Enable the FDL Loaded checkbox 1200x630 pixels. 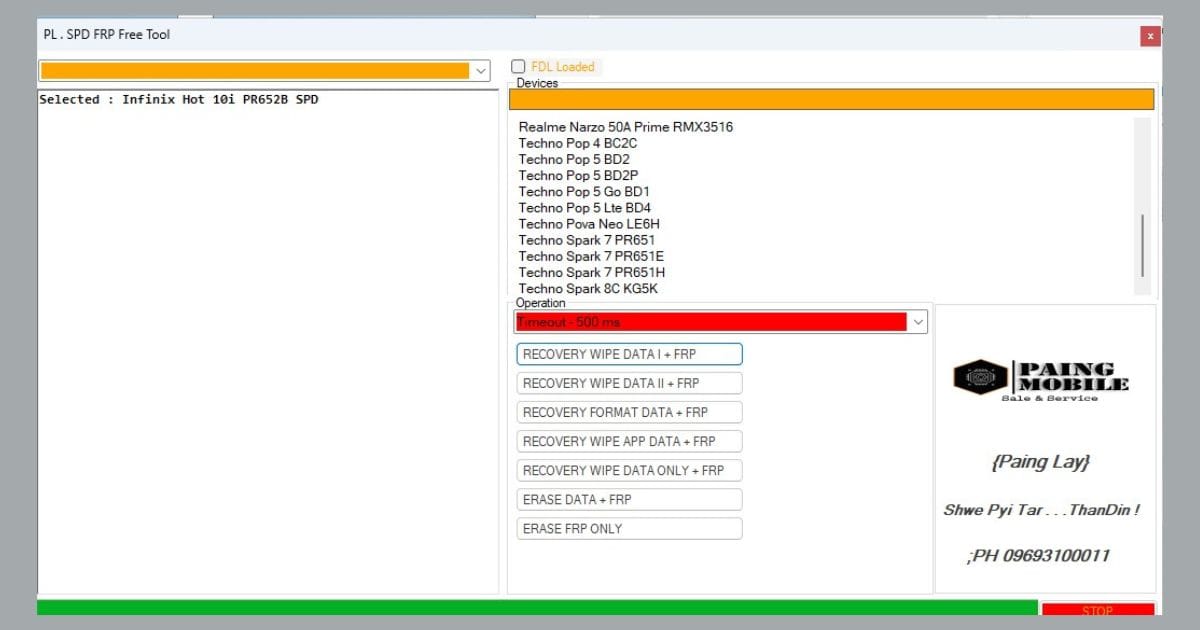[518, 67]
